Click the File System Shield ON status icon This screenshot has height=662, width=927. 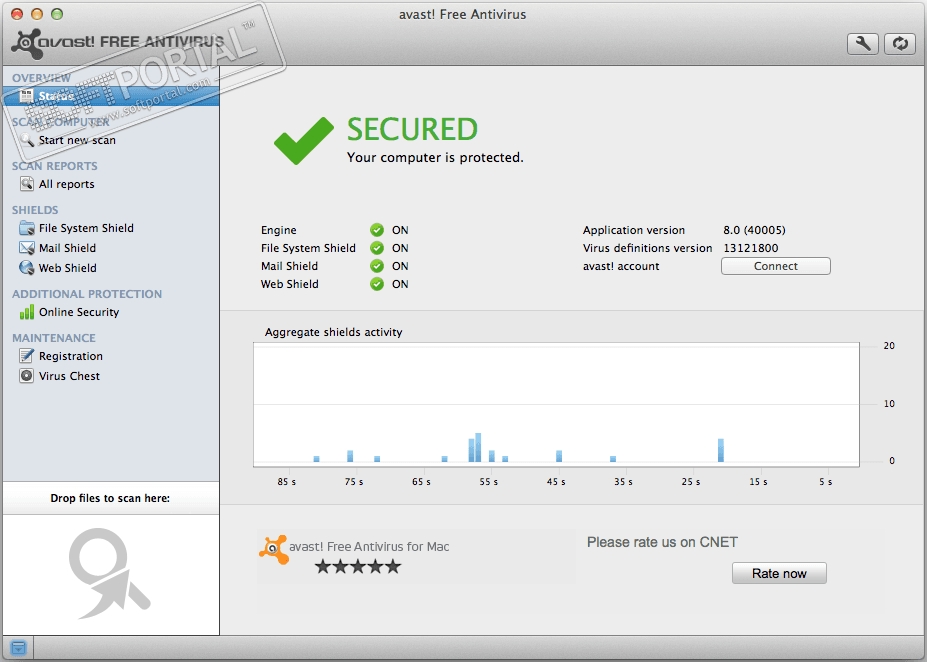pos(377,248)
